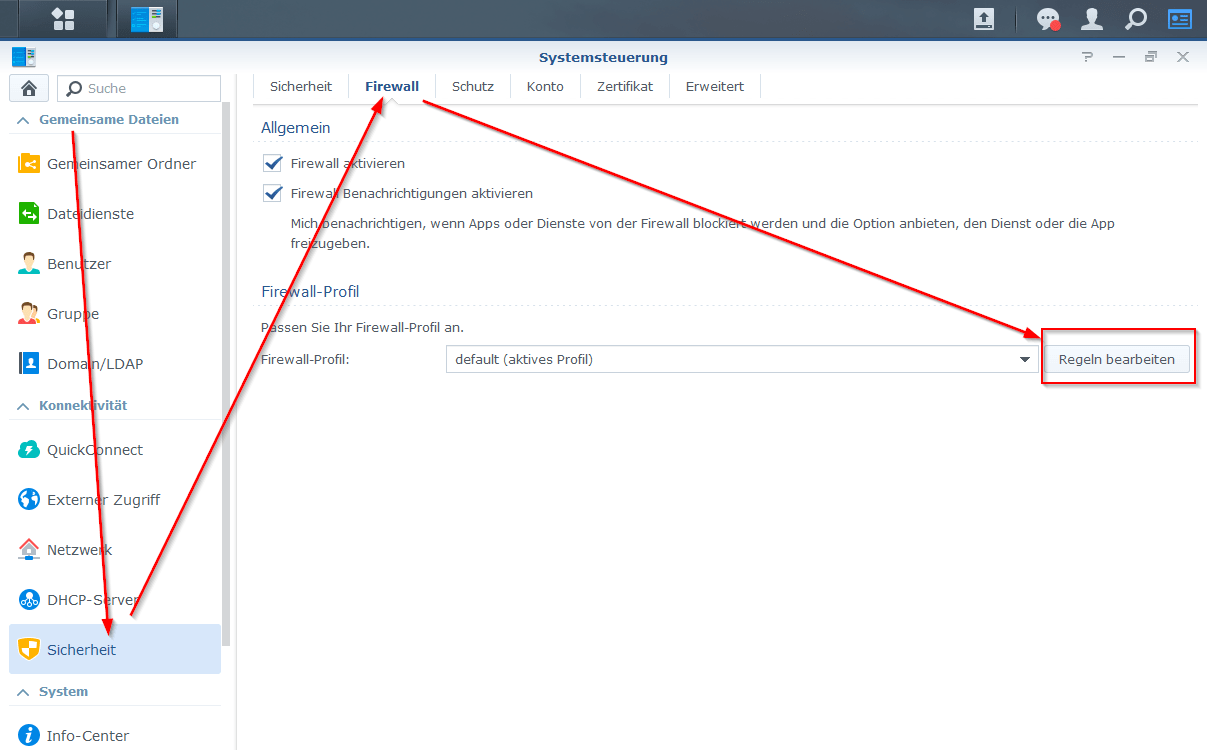Switch to the Schutz tab
1207x750 pixels.
[472, 86]
